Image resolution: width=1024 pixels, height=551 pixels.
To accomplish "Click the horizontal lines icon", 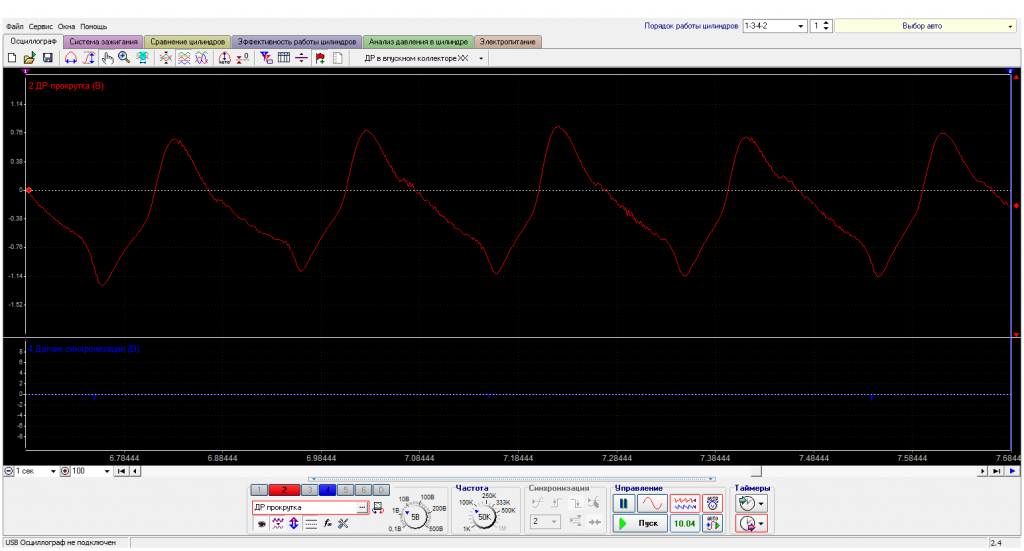I will pos(311,524).
